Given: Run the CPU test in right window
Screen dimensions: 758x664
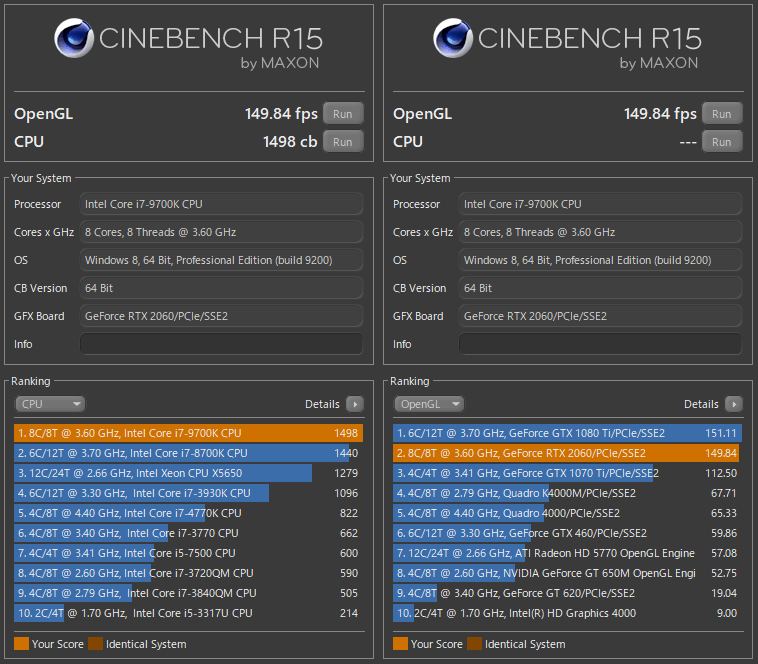Looking at the screenshot, I should (x=722, y=142).
